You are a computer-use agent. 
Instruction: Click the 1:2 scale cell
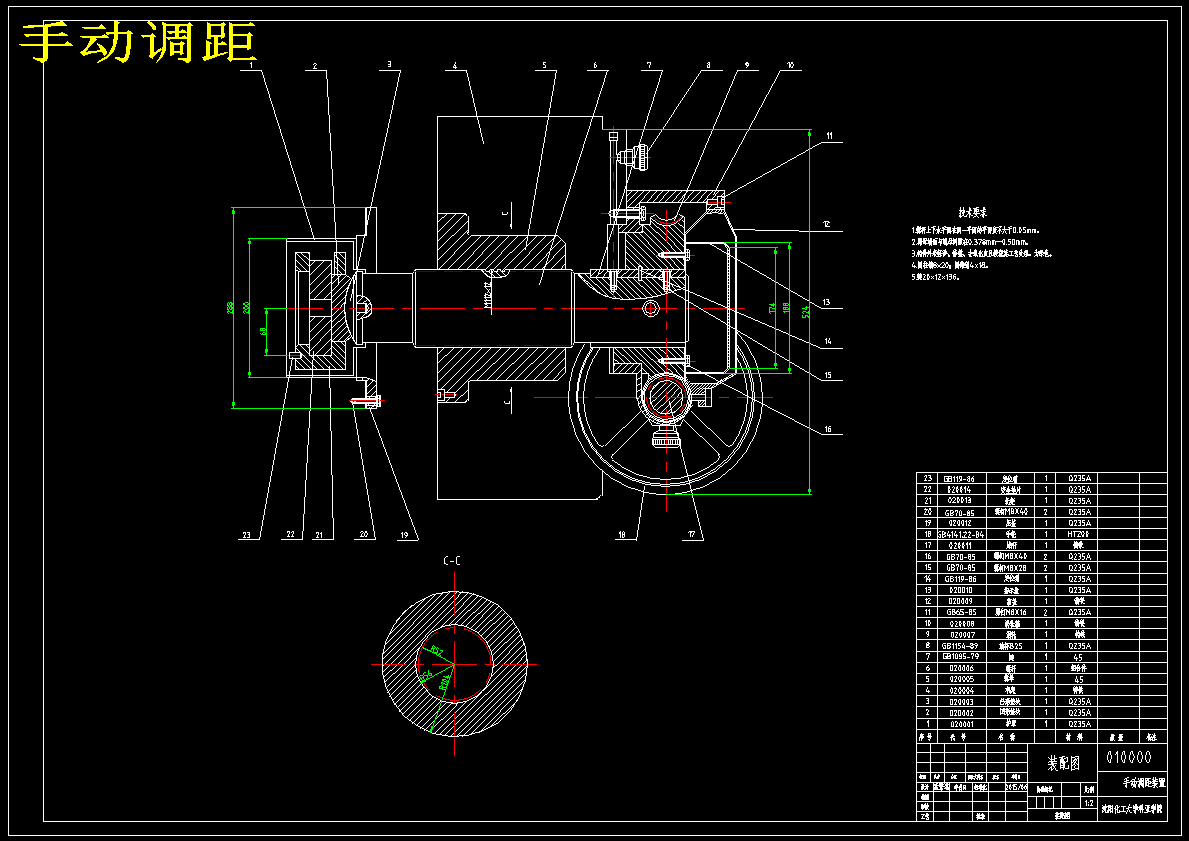[1089, 803]
